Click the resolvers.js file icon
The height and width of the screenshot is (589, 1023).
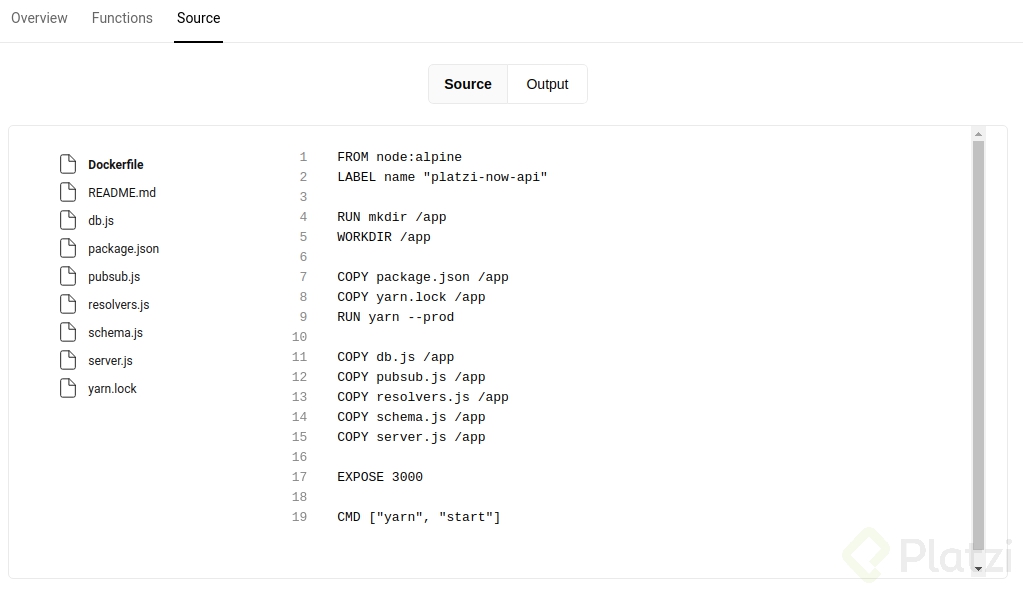68,303
